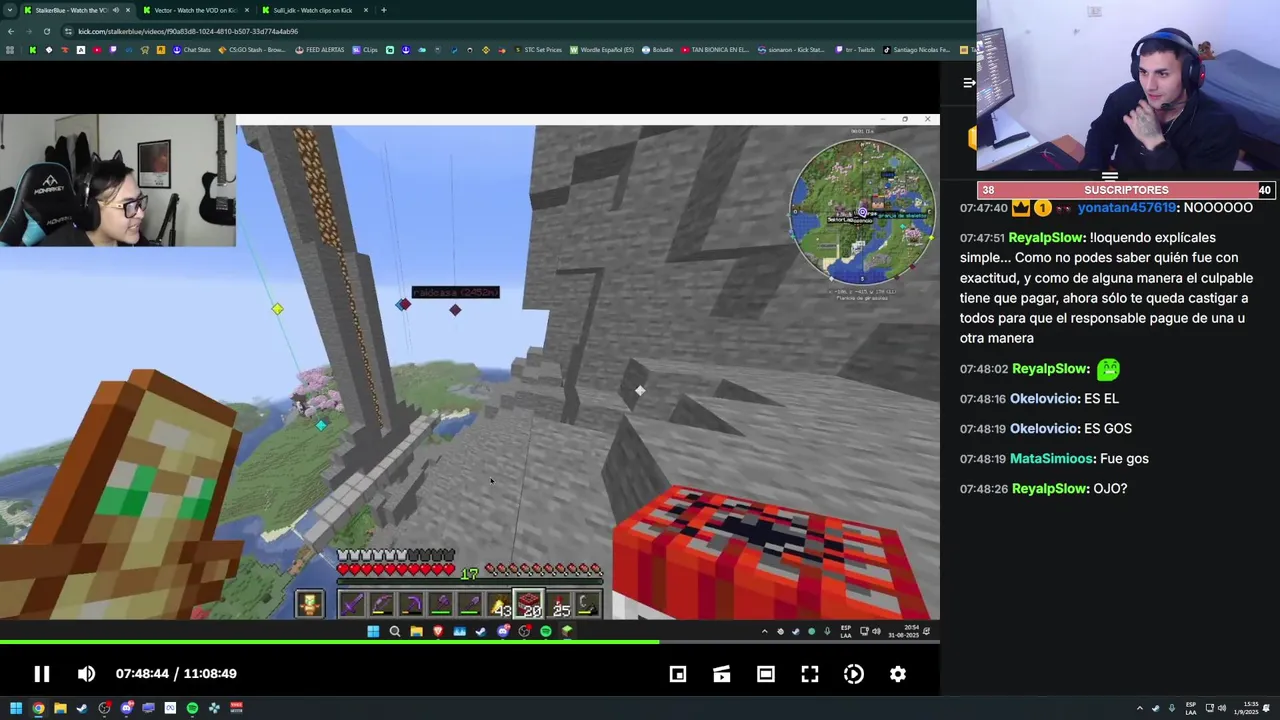
Task: Open Windows Start menu on the bottom taskbar
Action: pyautogui.click(x=16, y=708)
